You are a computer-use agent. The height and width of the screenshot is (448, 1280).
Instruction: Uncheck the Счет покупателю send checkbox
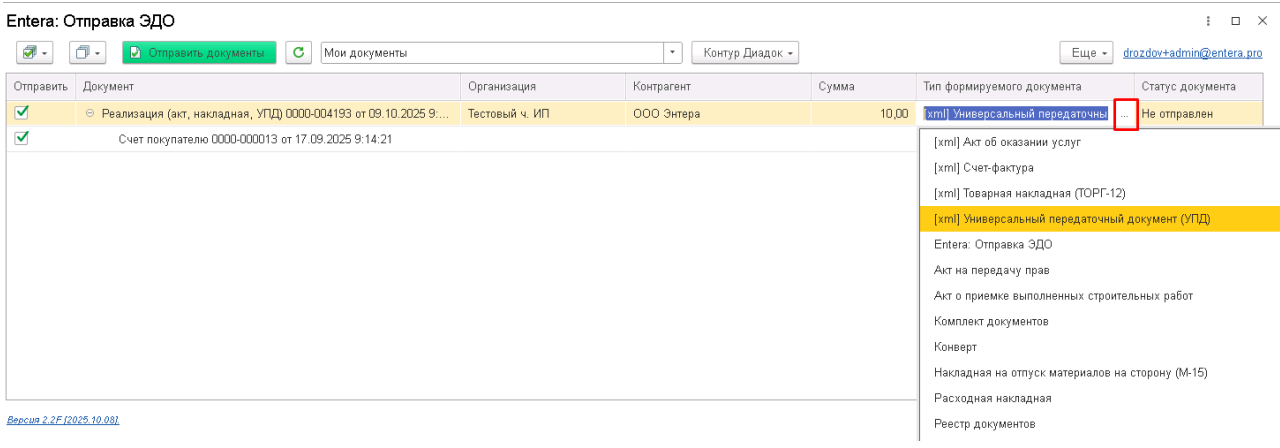[22, 138]
